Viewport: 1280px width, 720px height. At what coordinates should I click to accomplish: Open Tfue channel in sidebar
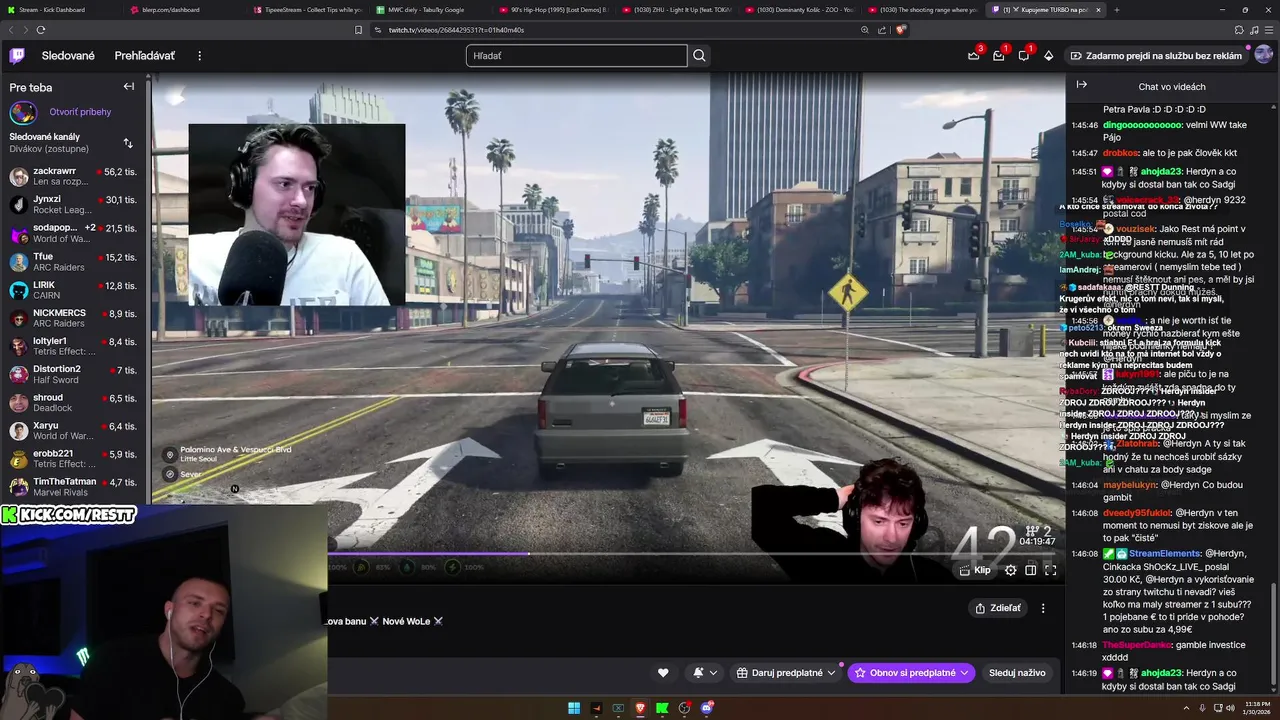(x=74, y=262)
